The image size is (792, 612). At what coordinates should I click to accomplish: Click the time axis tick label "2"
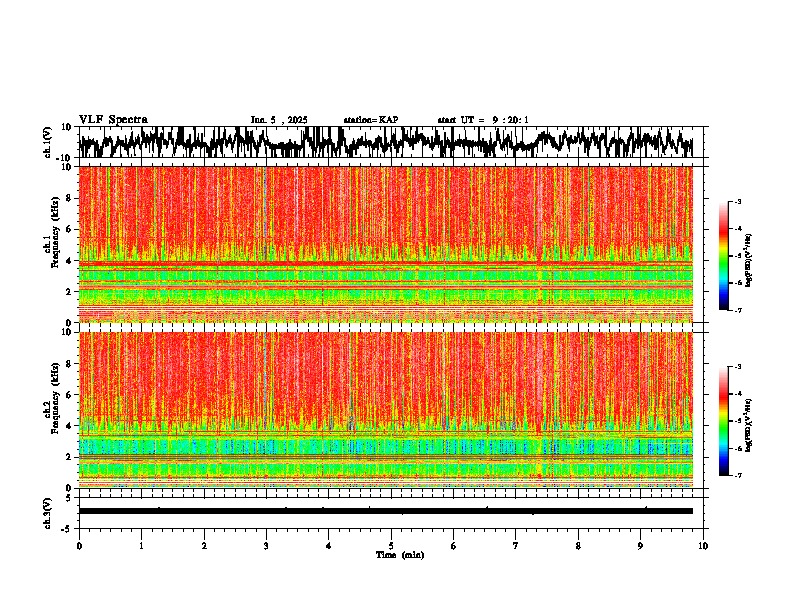(204, 546)
